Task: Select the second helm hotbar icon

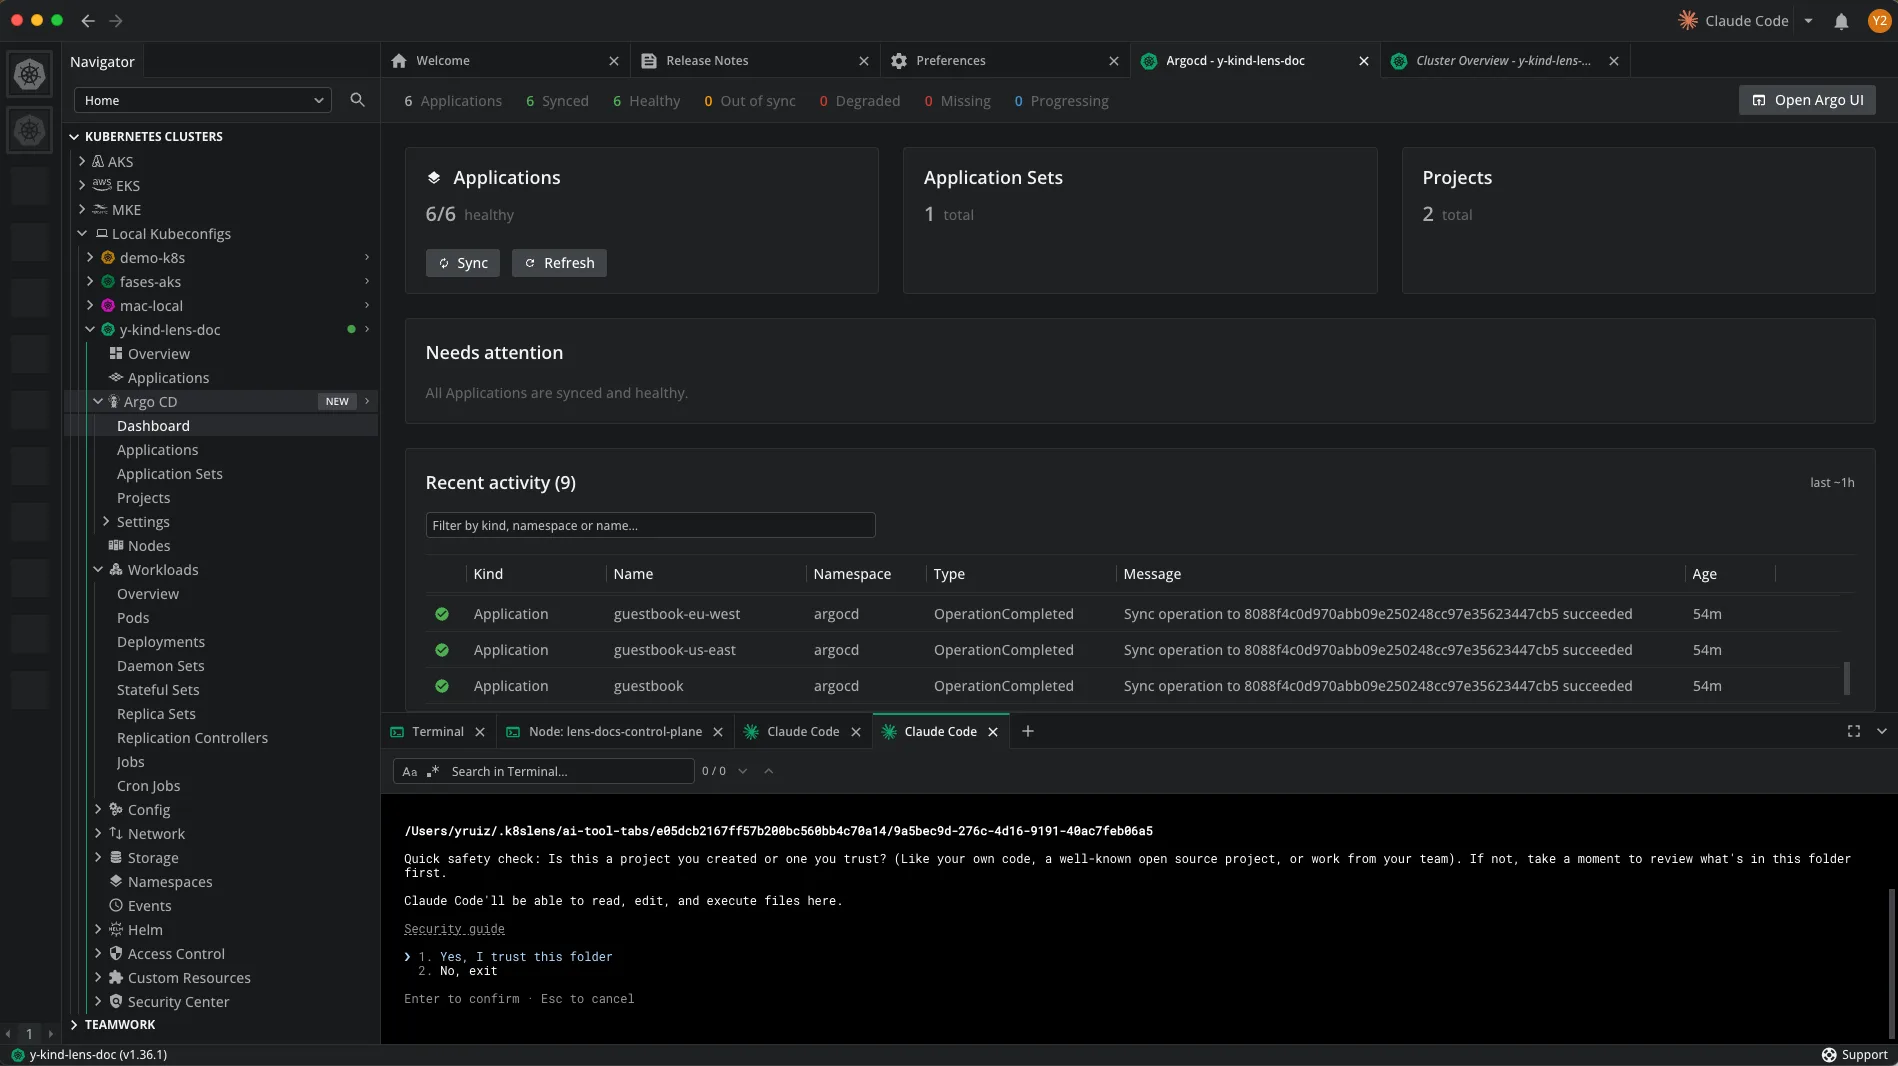Action: click(x=30, y=130)
